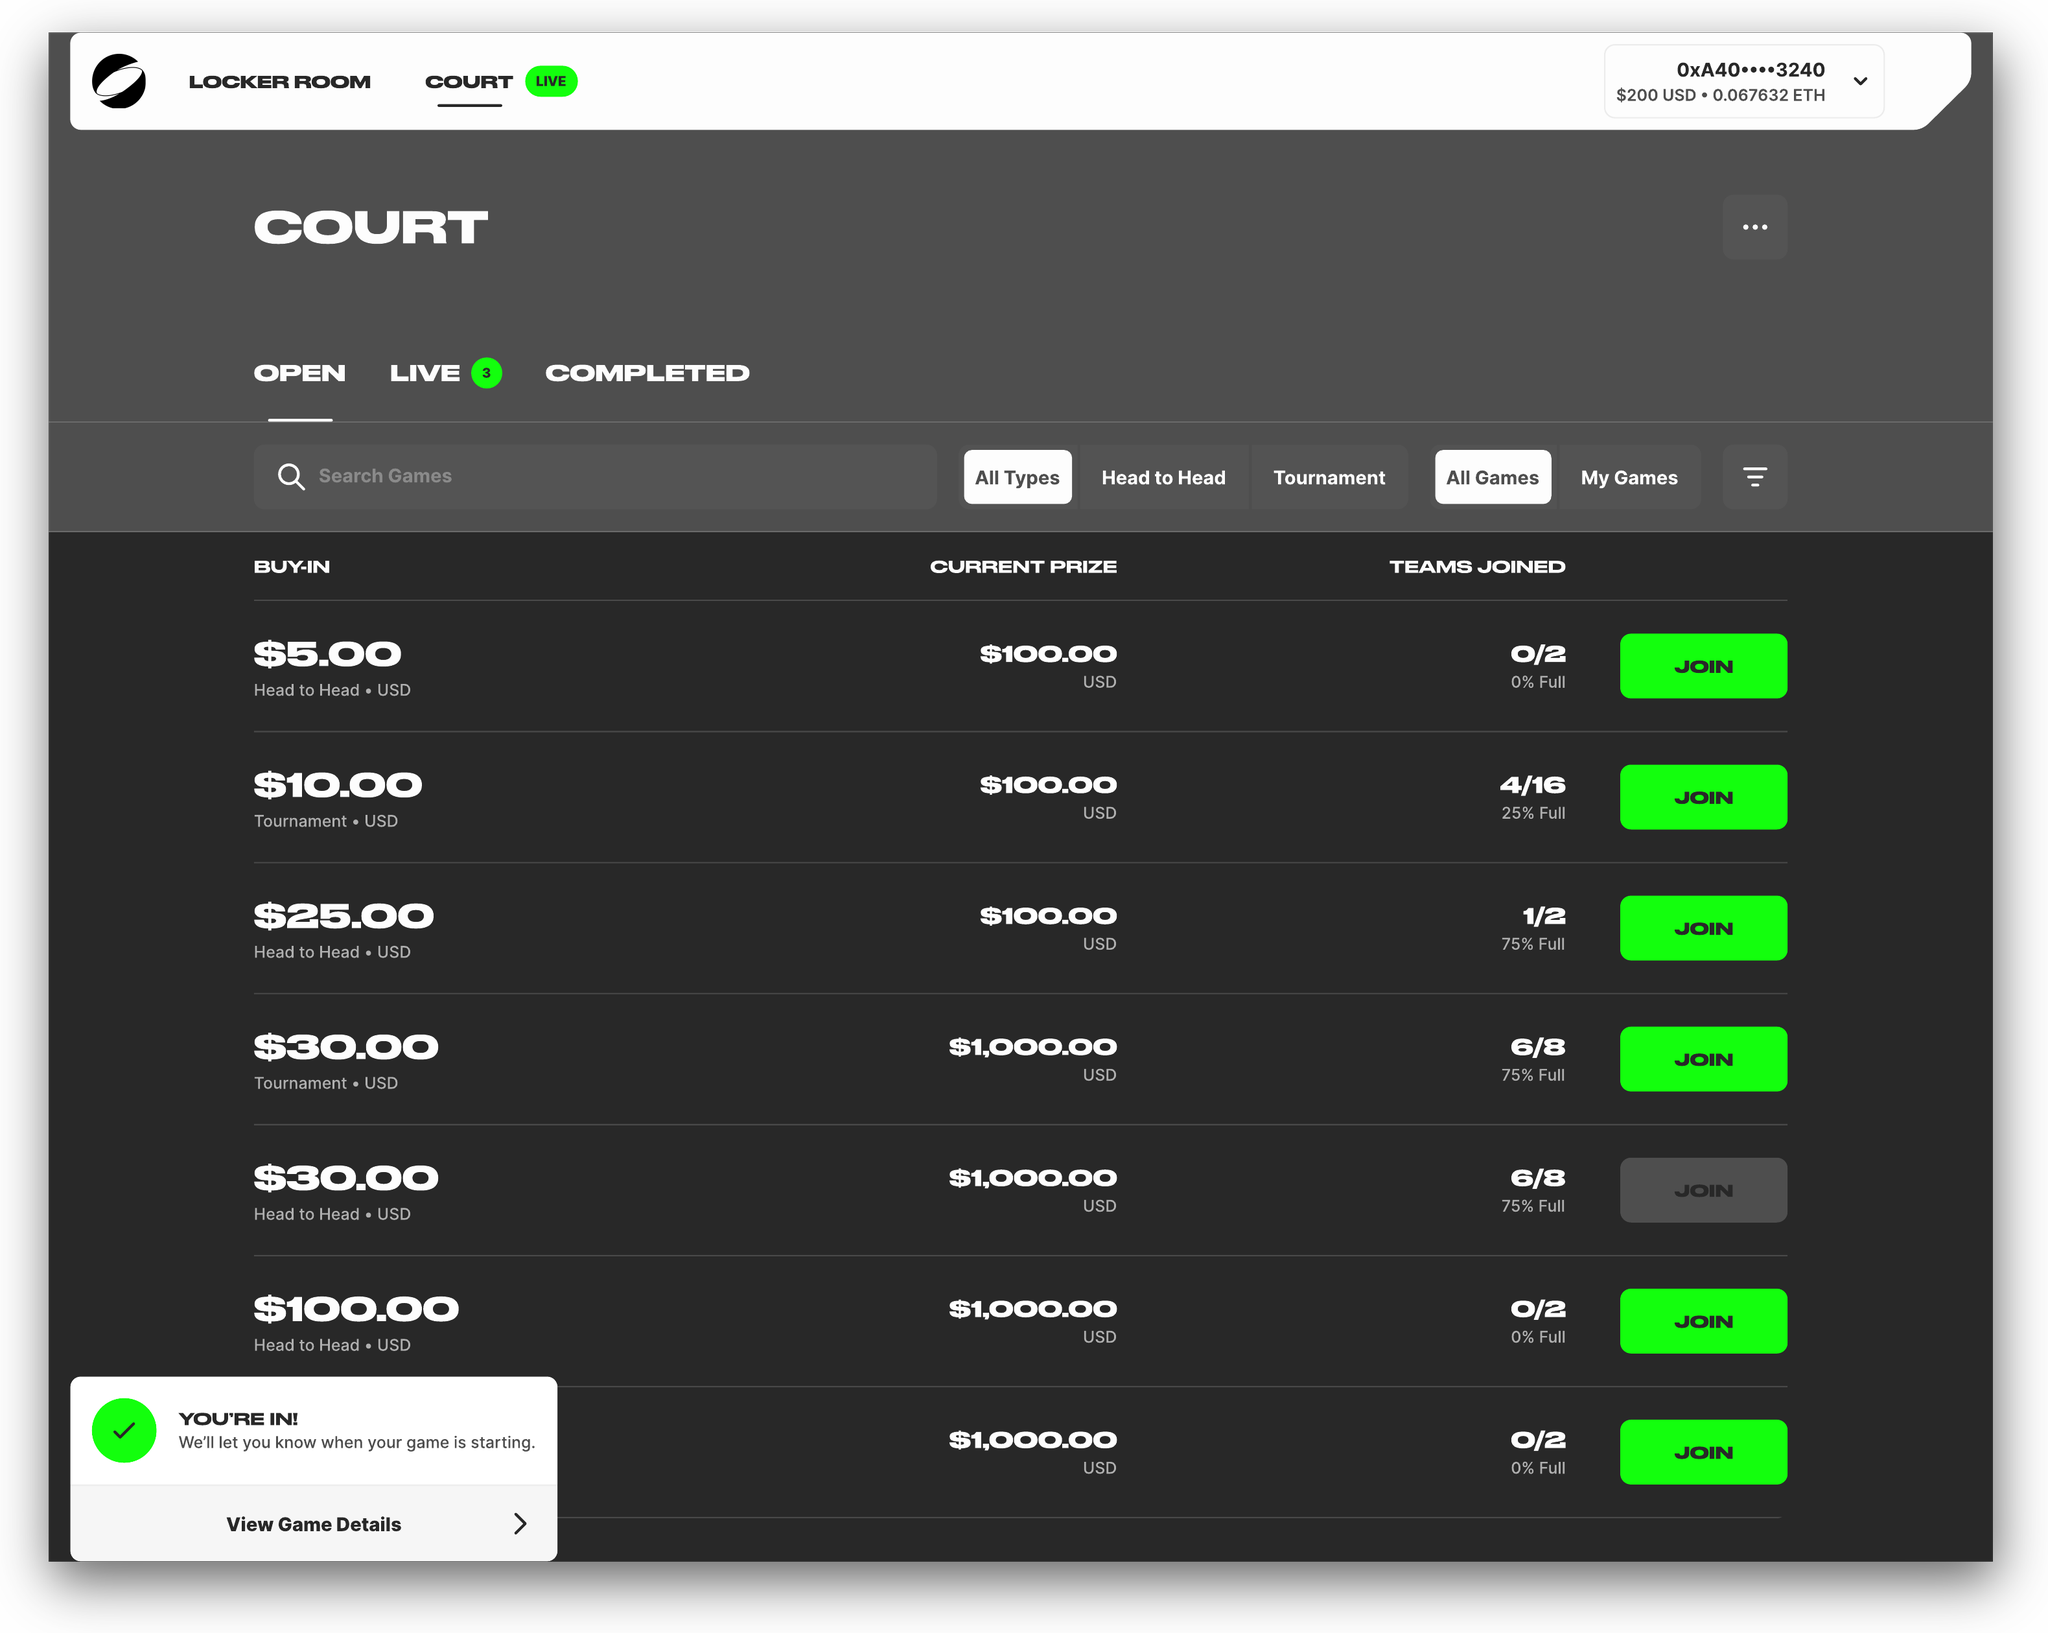Click the filter lines icon
Viewport: 2048px width, 1633px height.
[1754, 477]
